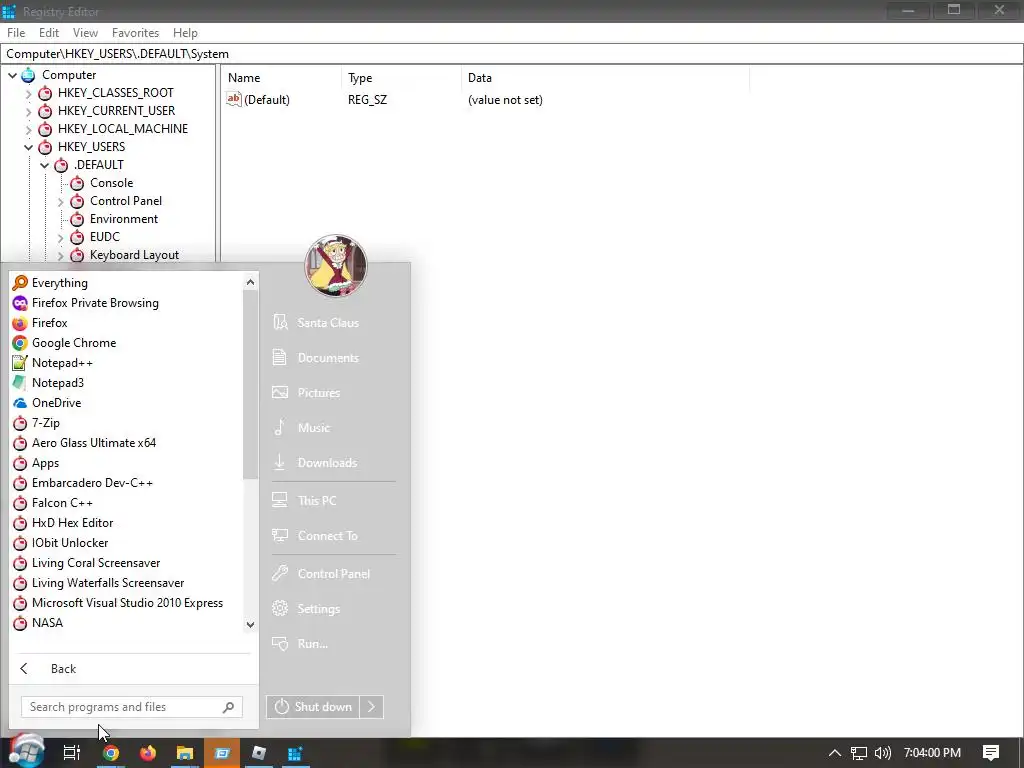Open the Help menu
The image size is (1024, 768).
185,33
